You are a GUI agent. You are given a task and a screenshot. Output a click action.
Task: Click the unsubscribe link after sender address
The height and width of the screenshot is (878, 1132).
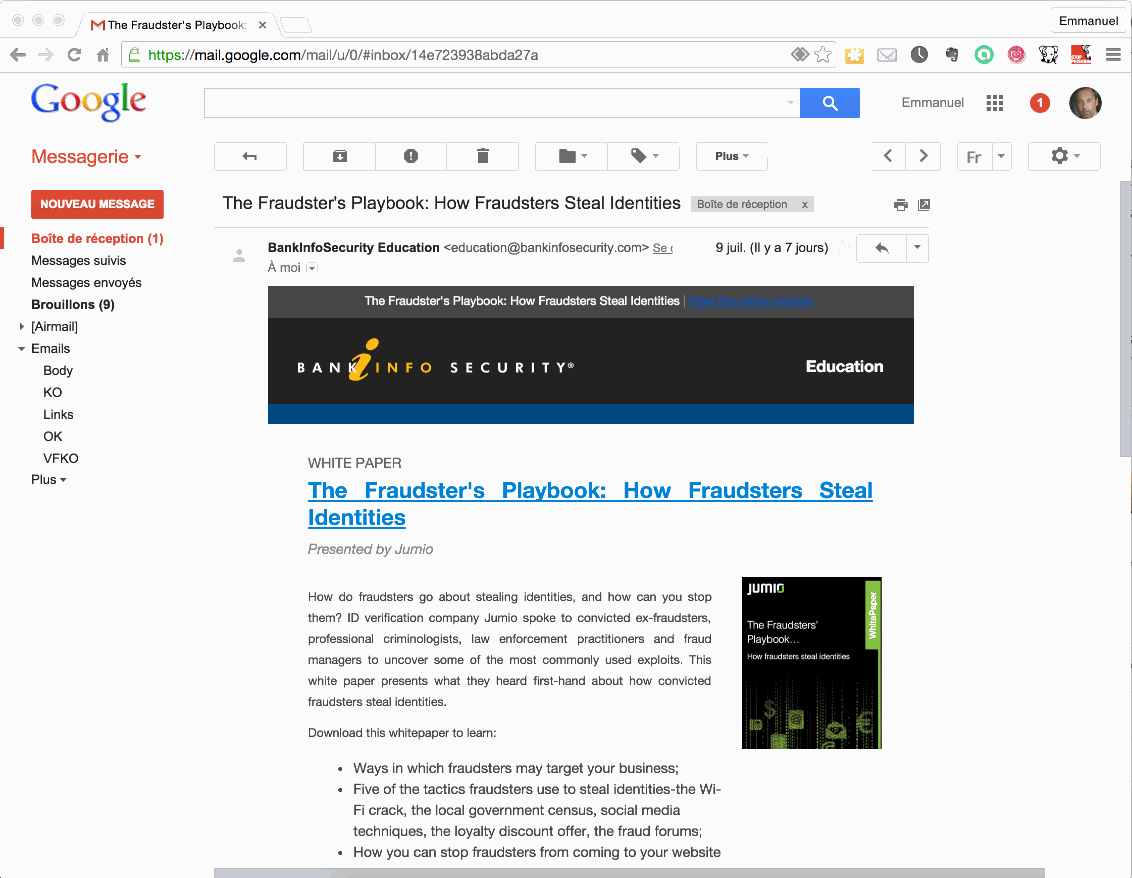(663, 248)
